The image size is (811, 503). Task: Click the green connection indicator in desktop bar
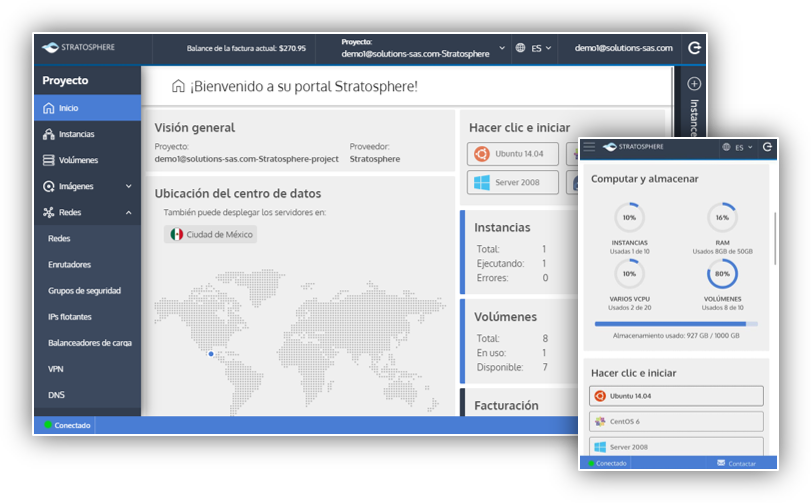[x=48, y=425]
